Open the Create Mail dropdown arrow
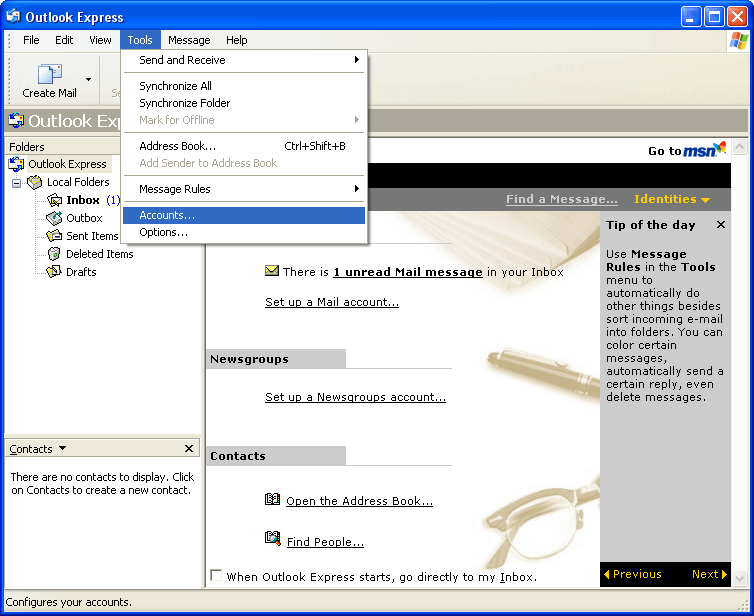Image resolution: width=754 pixels, height=616 pixels. 88,79
